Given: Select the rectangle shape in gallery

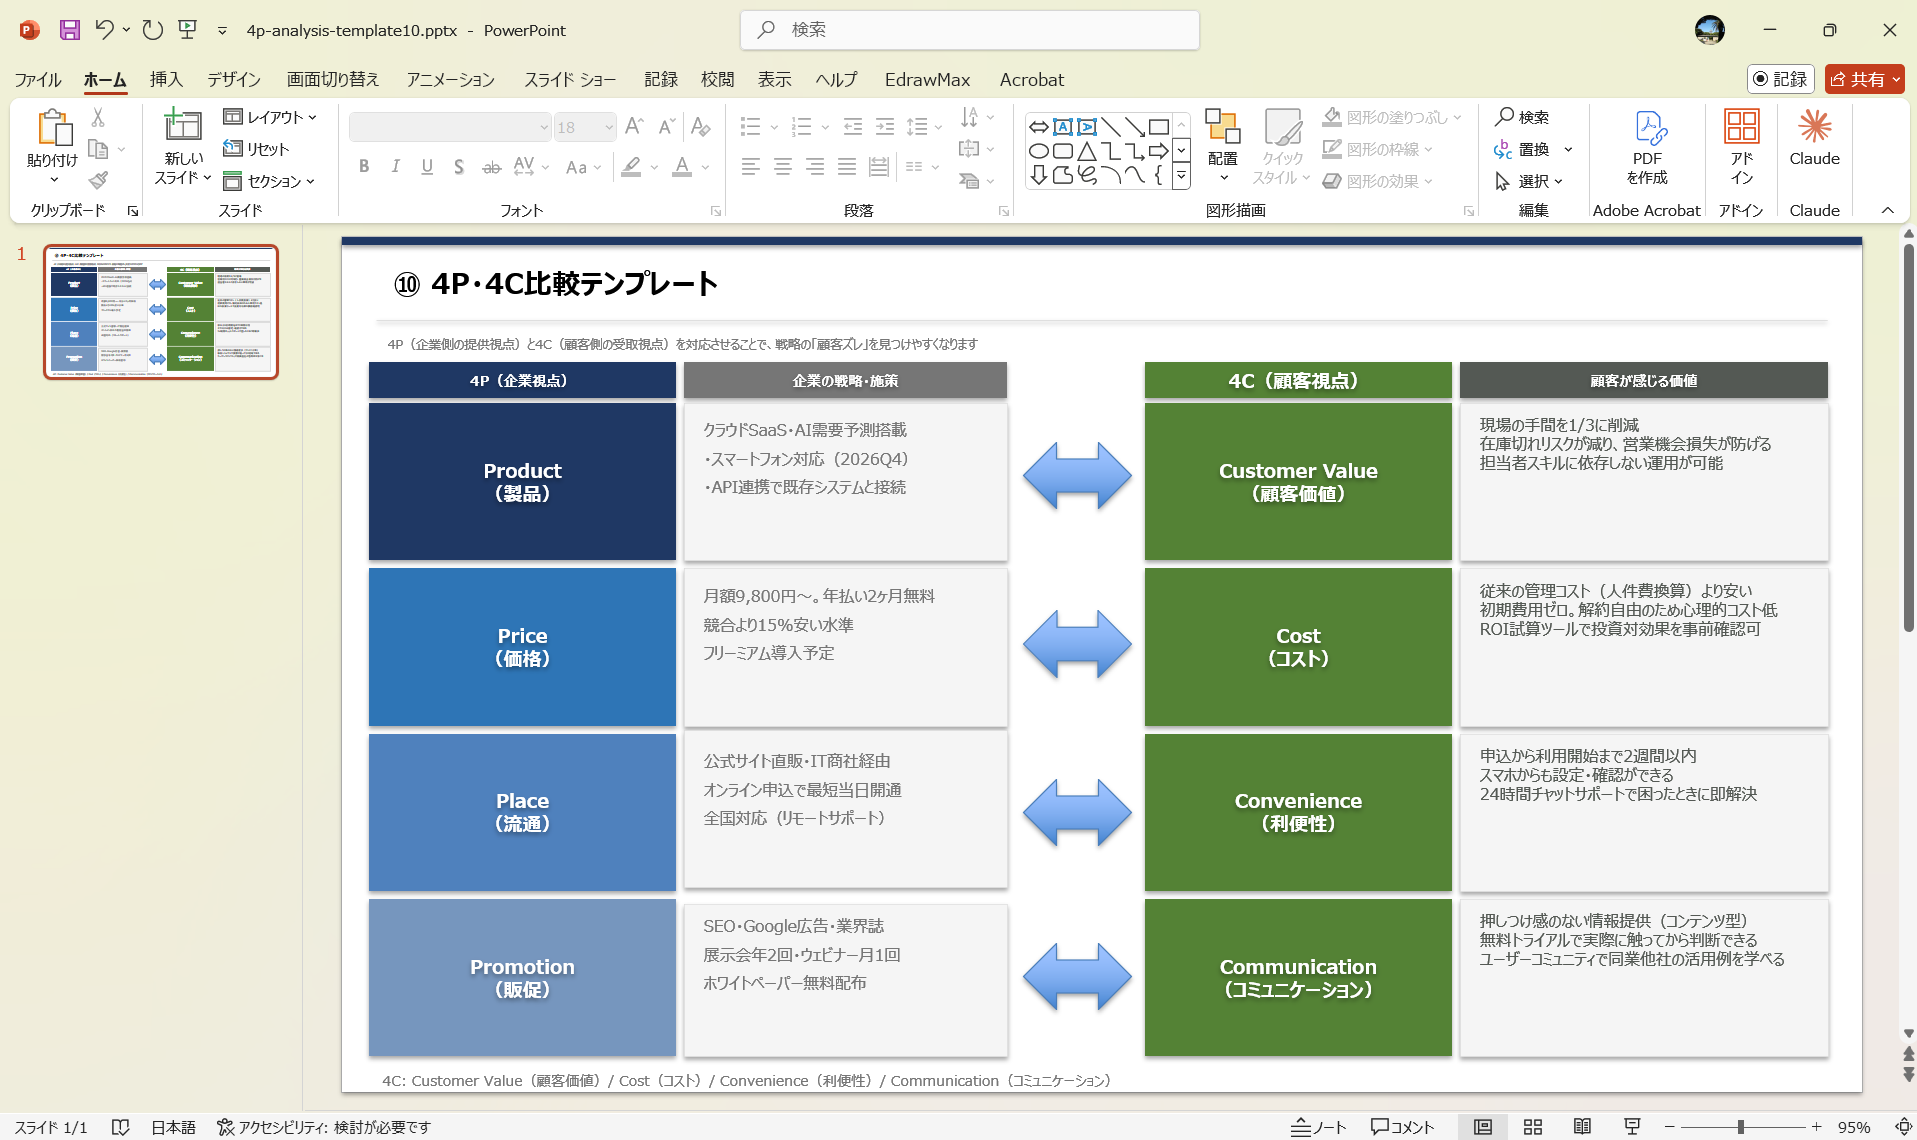Looking at the screenshot, I should pos(1159,127).
